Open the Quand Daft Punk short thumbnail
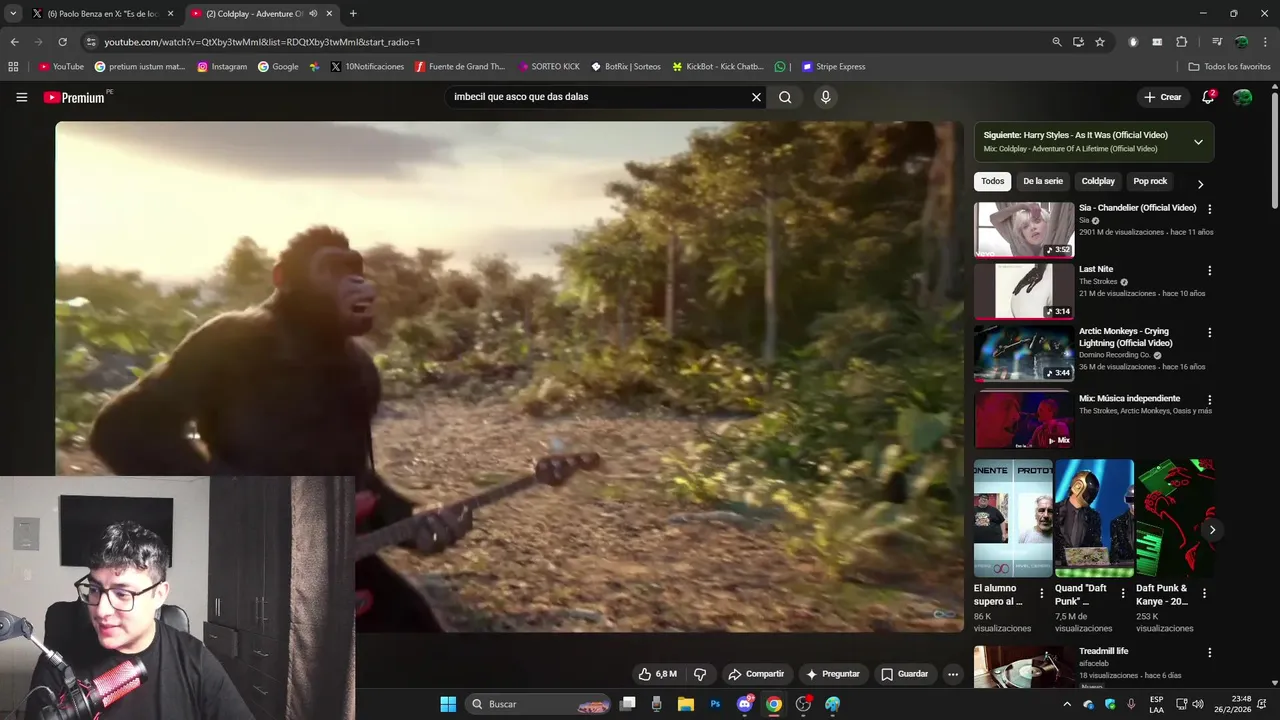This screenshot has height=720, width=1280. [x=1093, y=518]
